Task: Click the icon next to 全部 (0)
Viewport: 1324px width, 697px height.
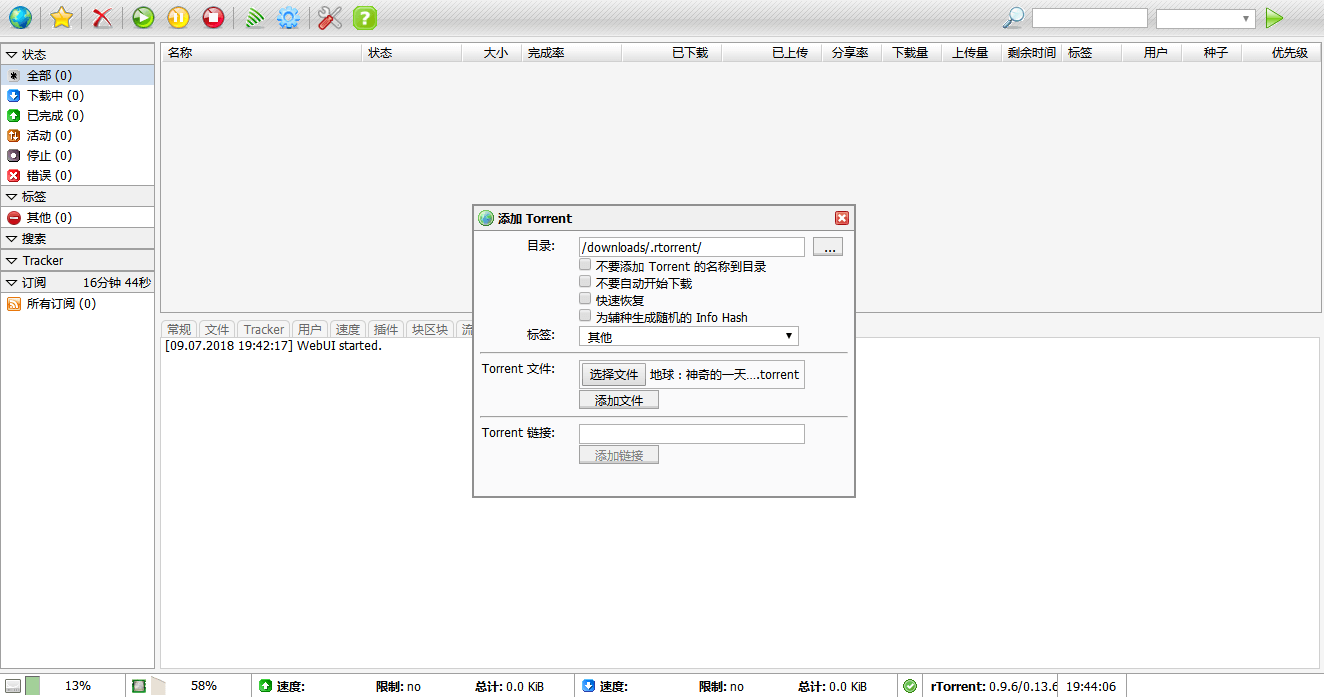Action: tap(14, 75)
